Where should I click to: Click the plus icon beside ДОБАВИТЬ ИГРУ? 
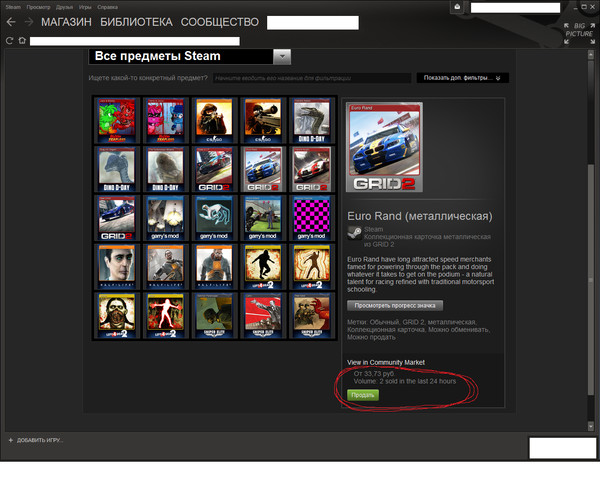tap(11, 440)
